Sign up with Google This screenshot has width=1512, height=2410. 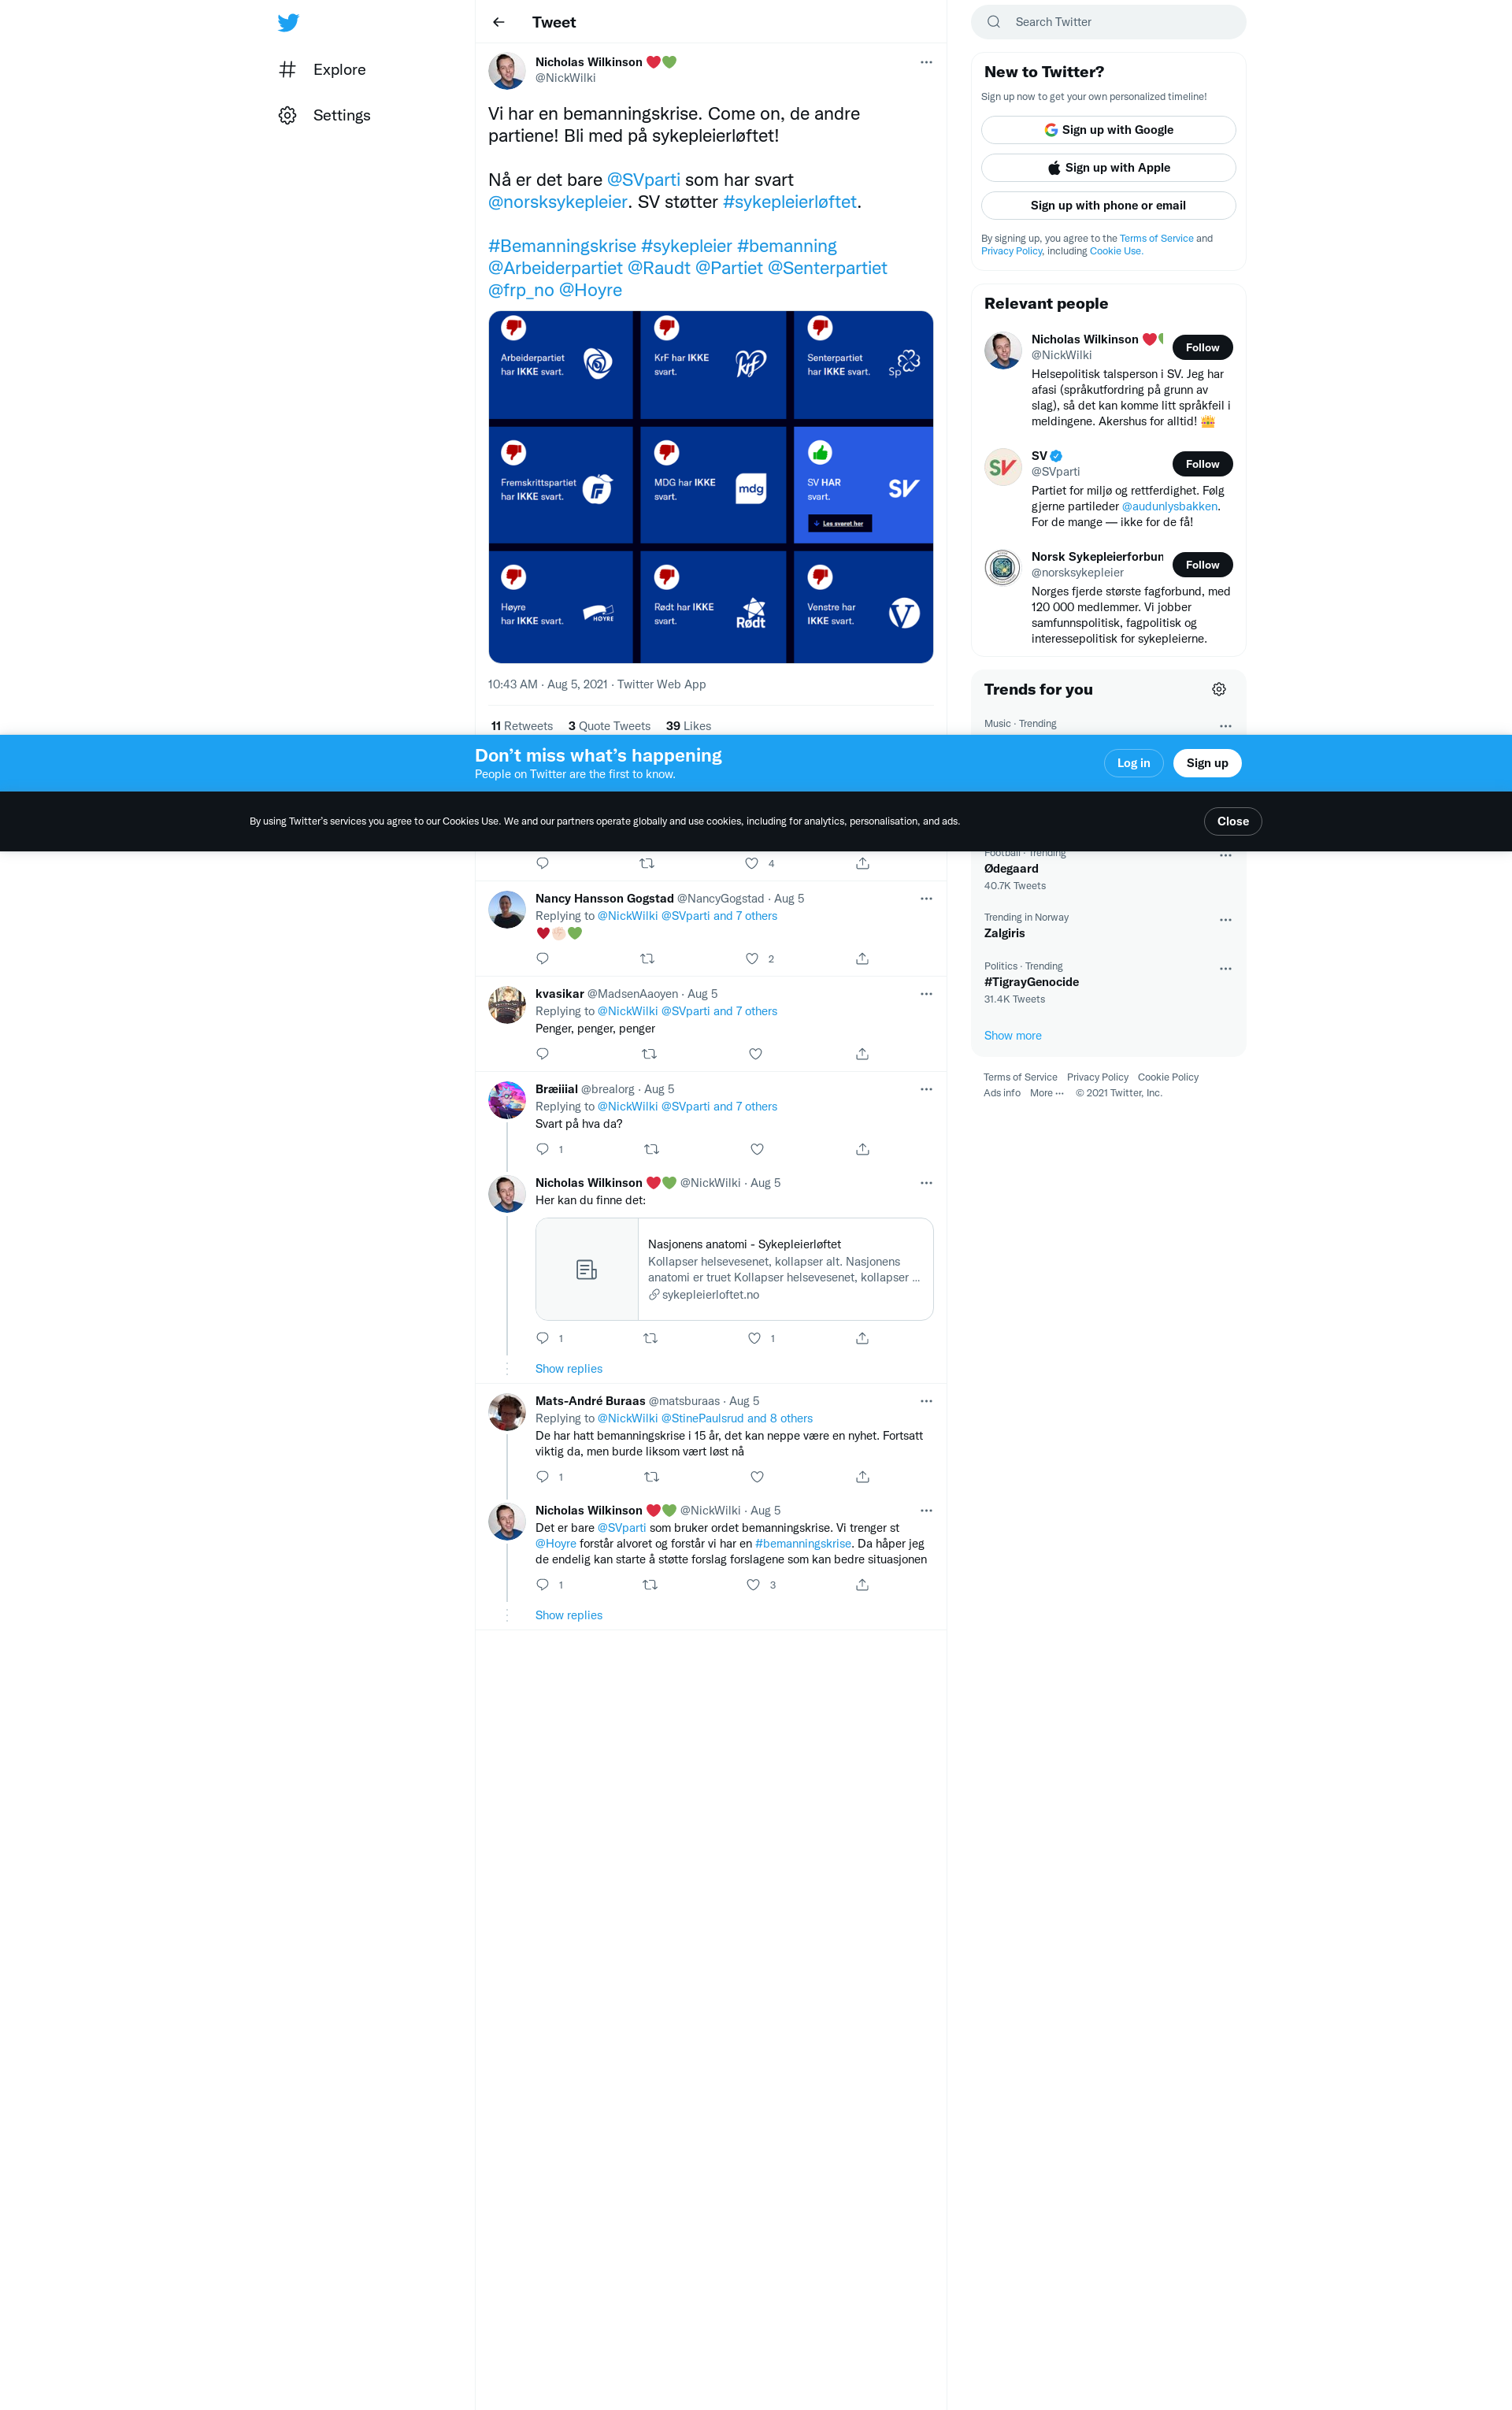[x=1108, y=130]
